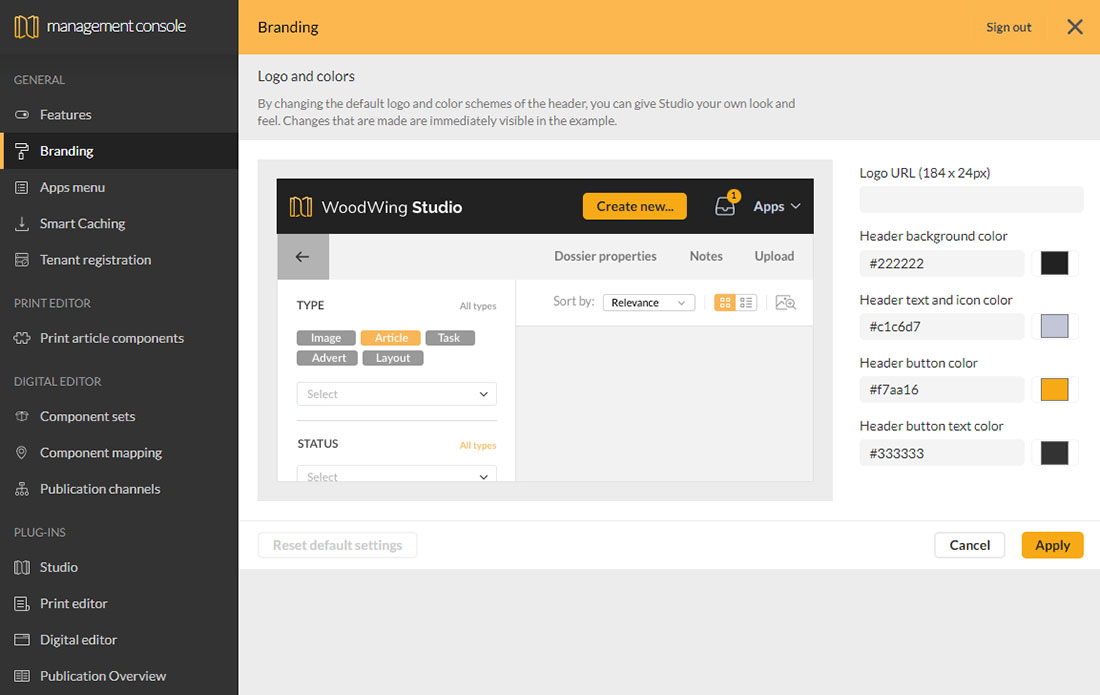Viewport: 1100px width, 695px height.
Task: Click the back arrow in preview
Action: tap(302, 257)
